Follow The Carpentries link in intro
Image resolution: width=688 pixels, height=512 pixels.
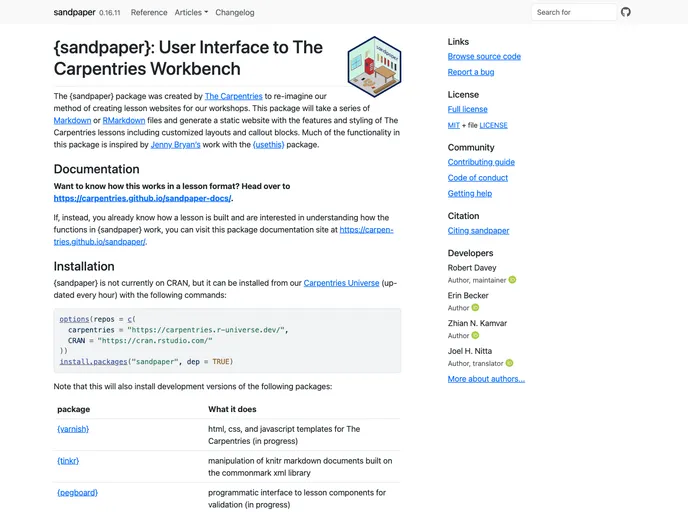[x=233, y=96]
